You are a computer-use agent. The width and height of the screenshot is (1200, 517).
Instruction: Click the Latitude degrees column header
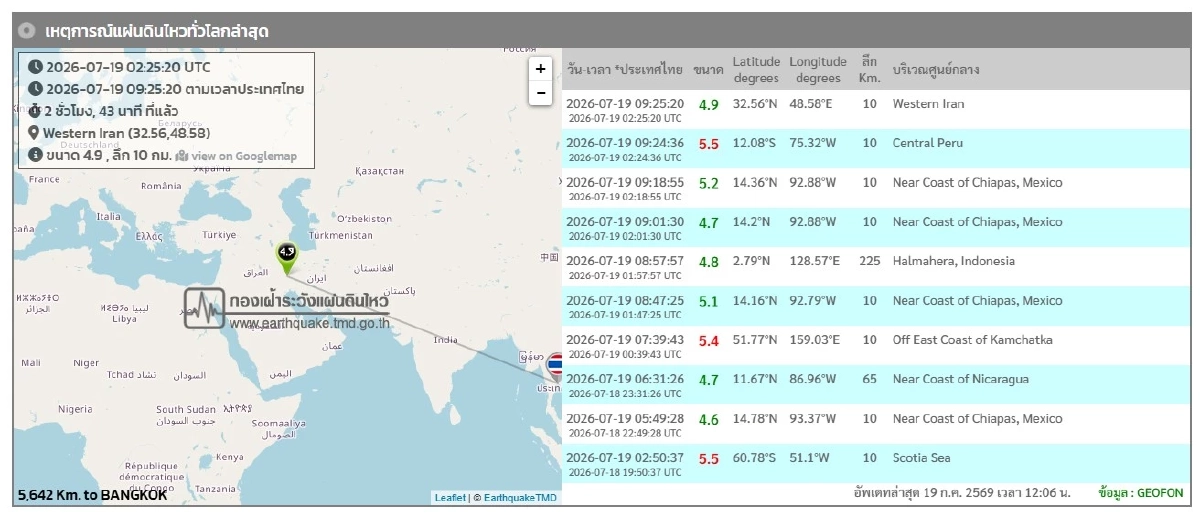(756, 69)
